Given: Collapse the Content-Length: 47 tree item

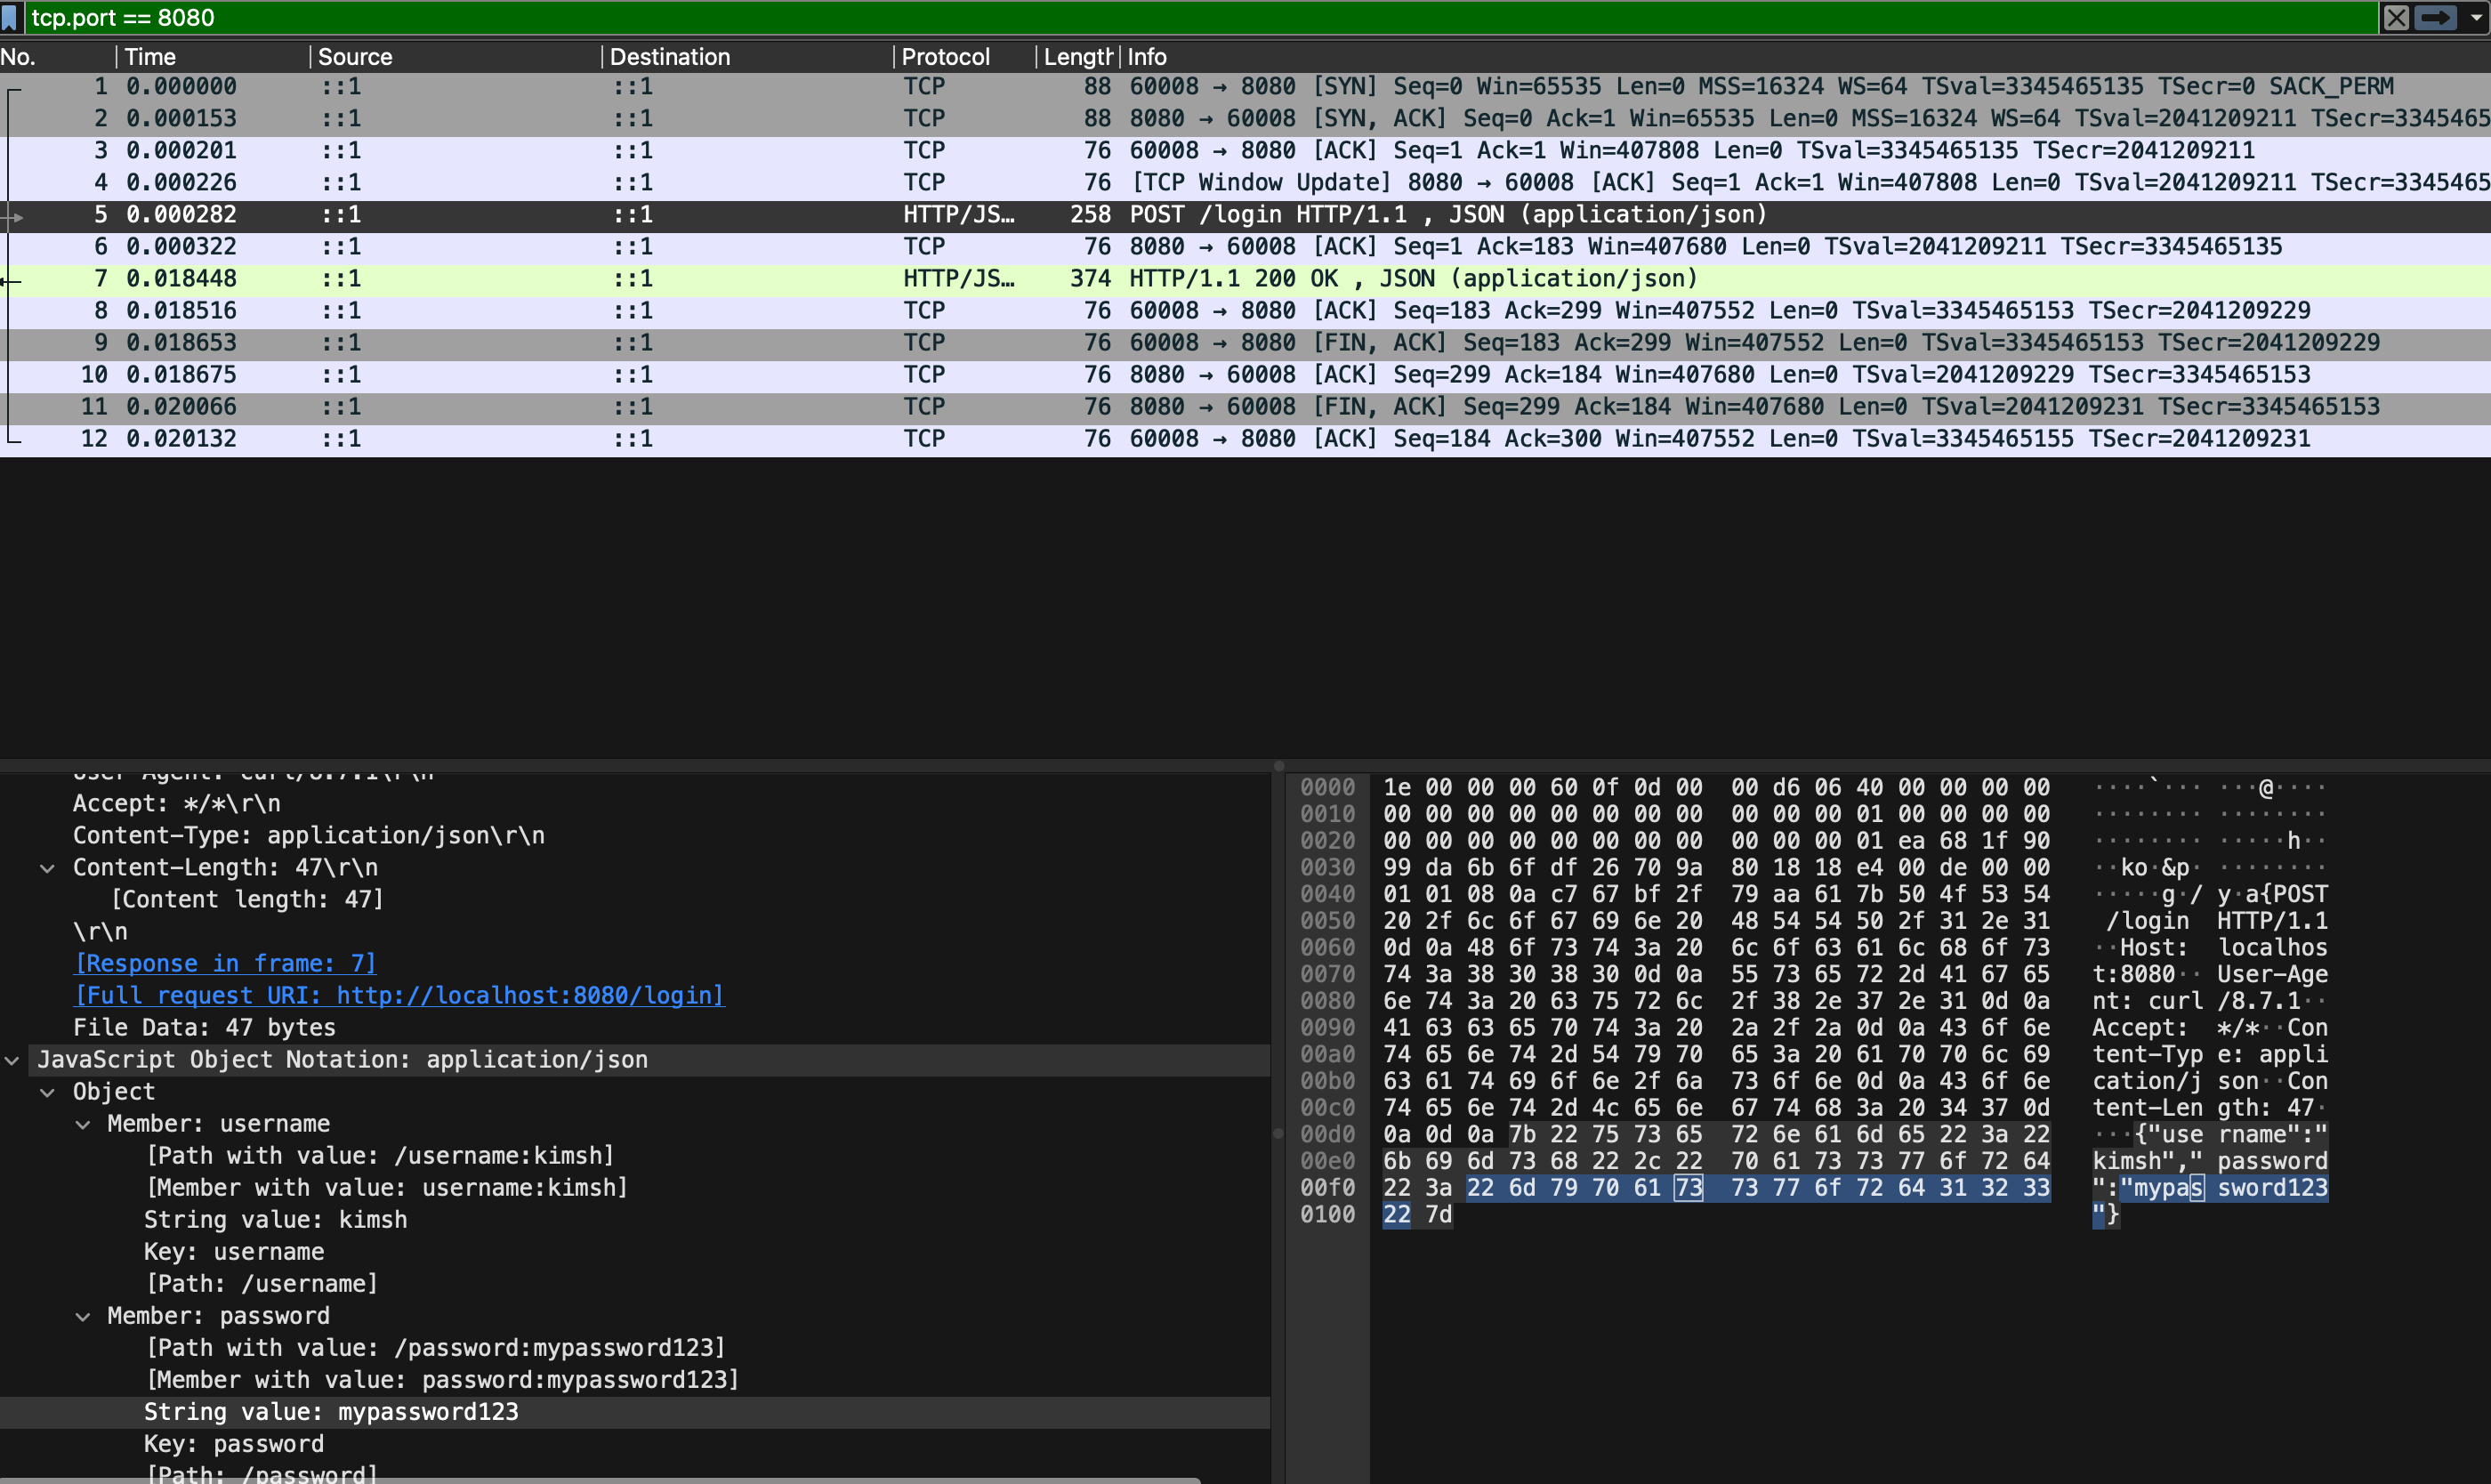Looking at the screenshot, I should pyautogui.click(x=47, y=868).
